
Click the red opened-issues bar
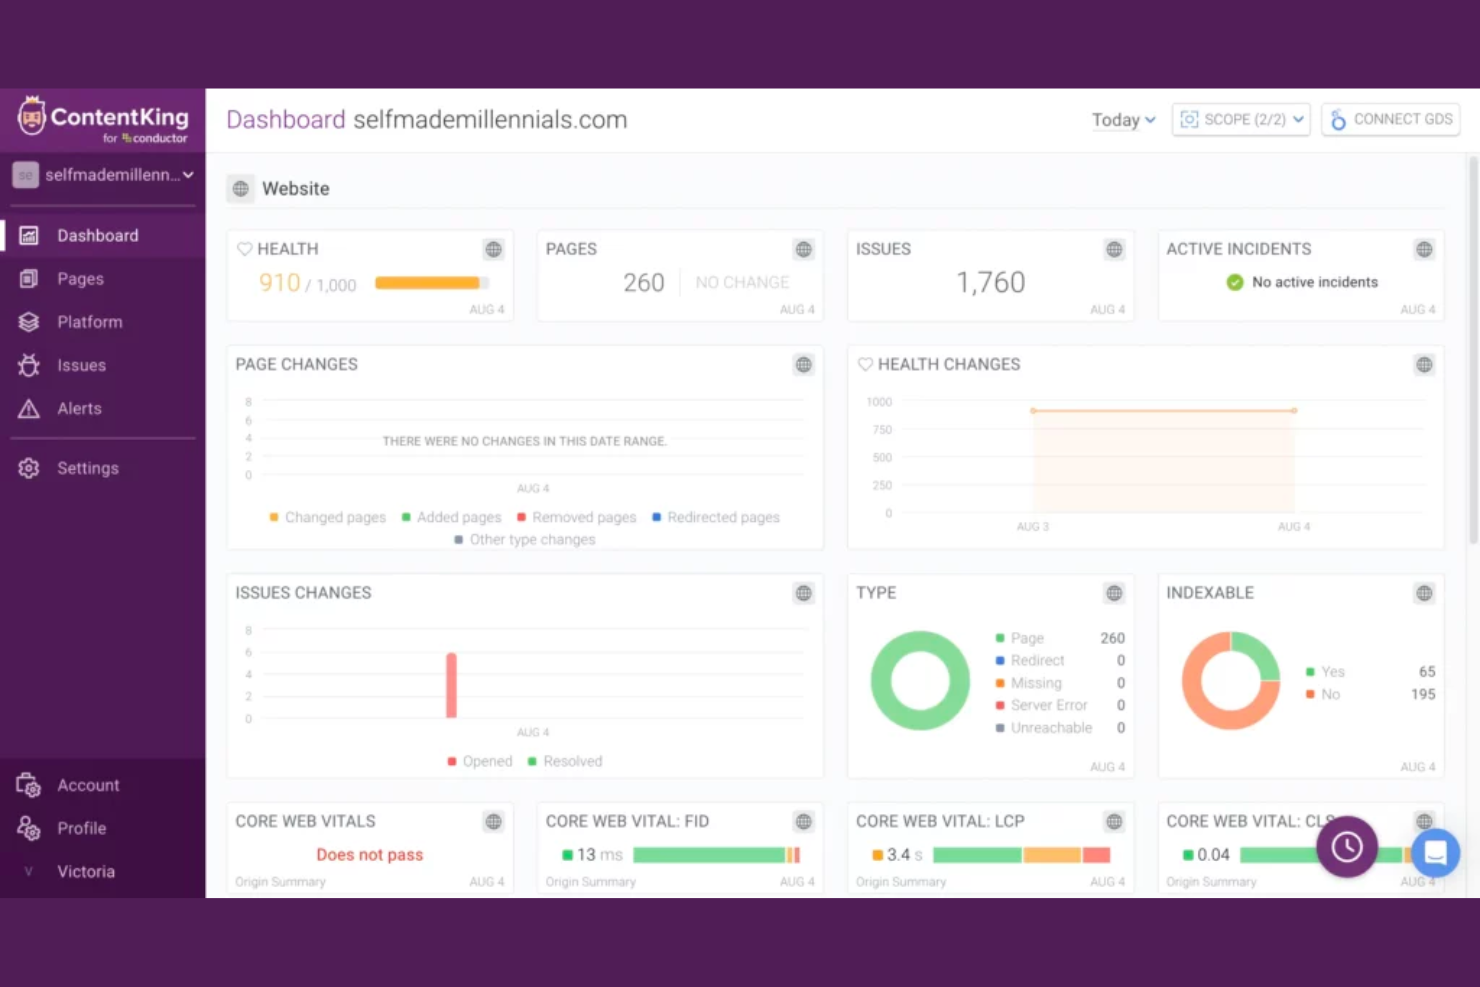click(x=451, y=685)
